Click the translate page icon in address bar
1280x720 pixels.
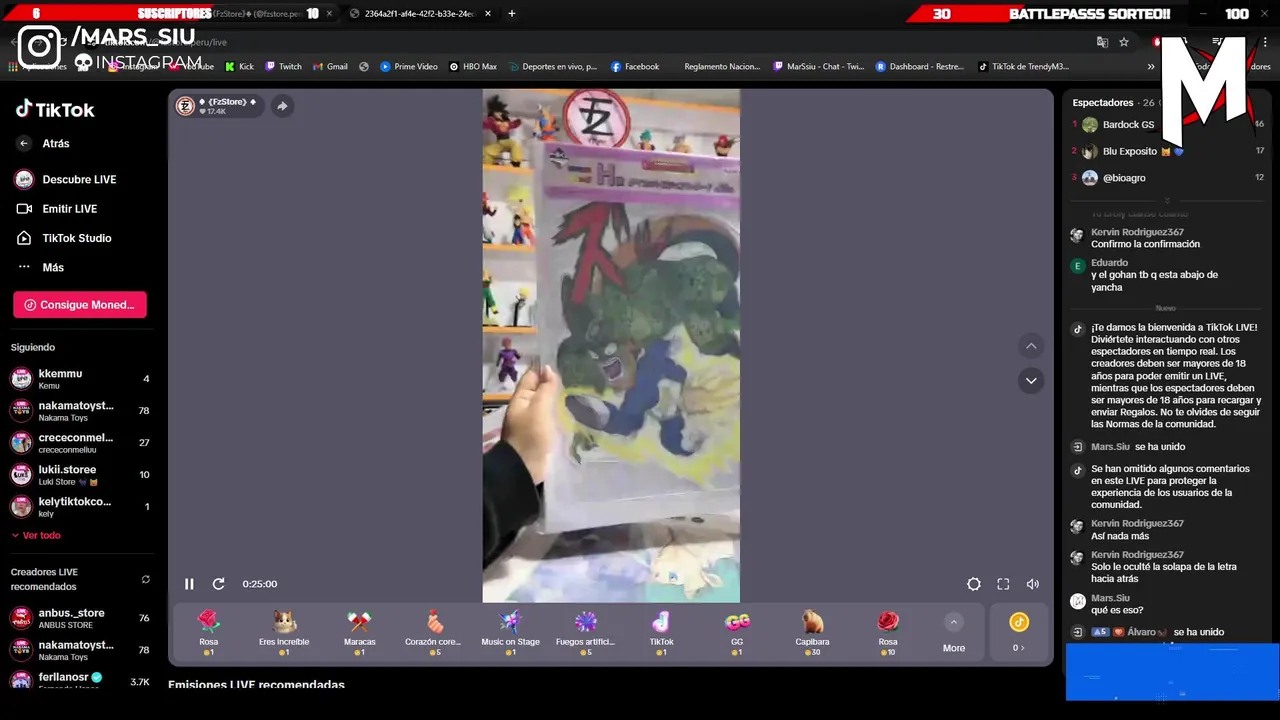[1102, 42]
